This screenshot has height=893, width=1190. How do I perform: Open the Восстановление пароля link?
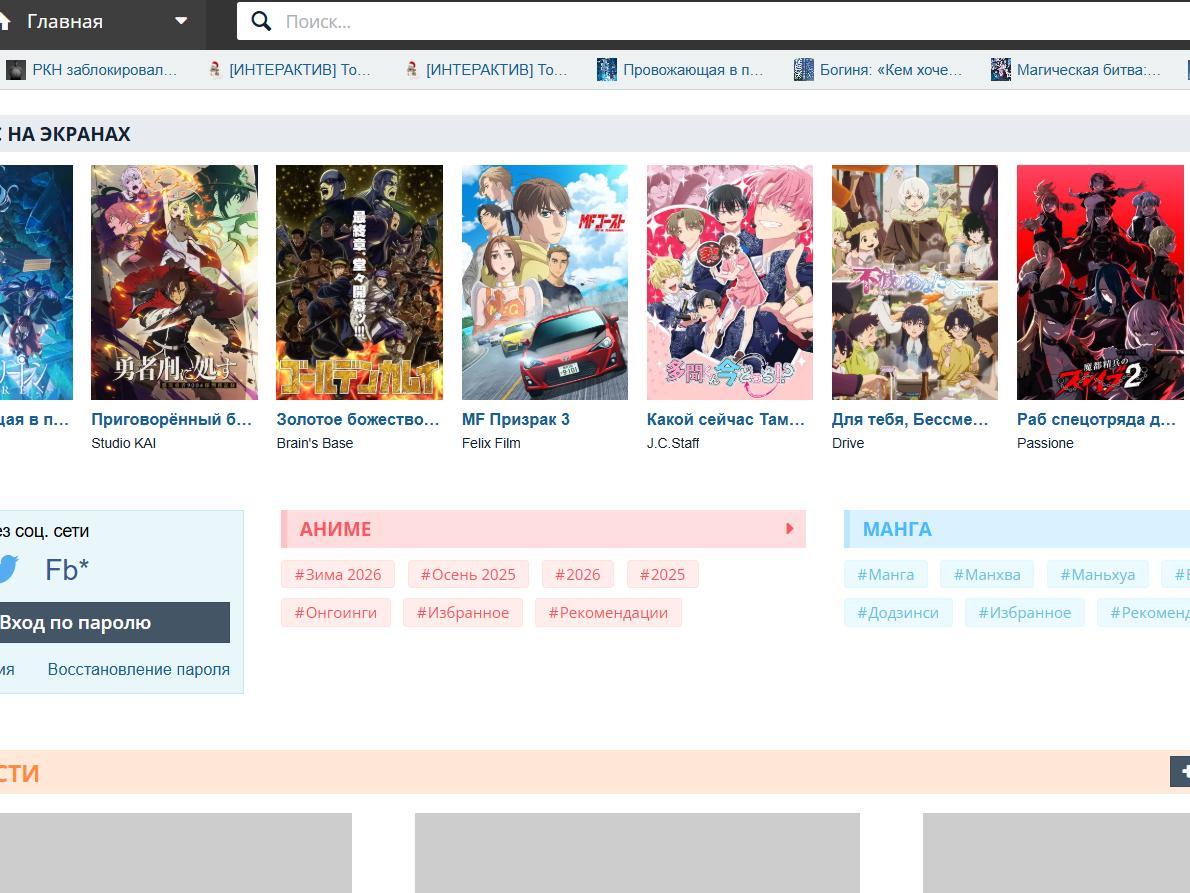coord(139,669)
